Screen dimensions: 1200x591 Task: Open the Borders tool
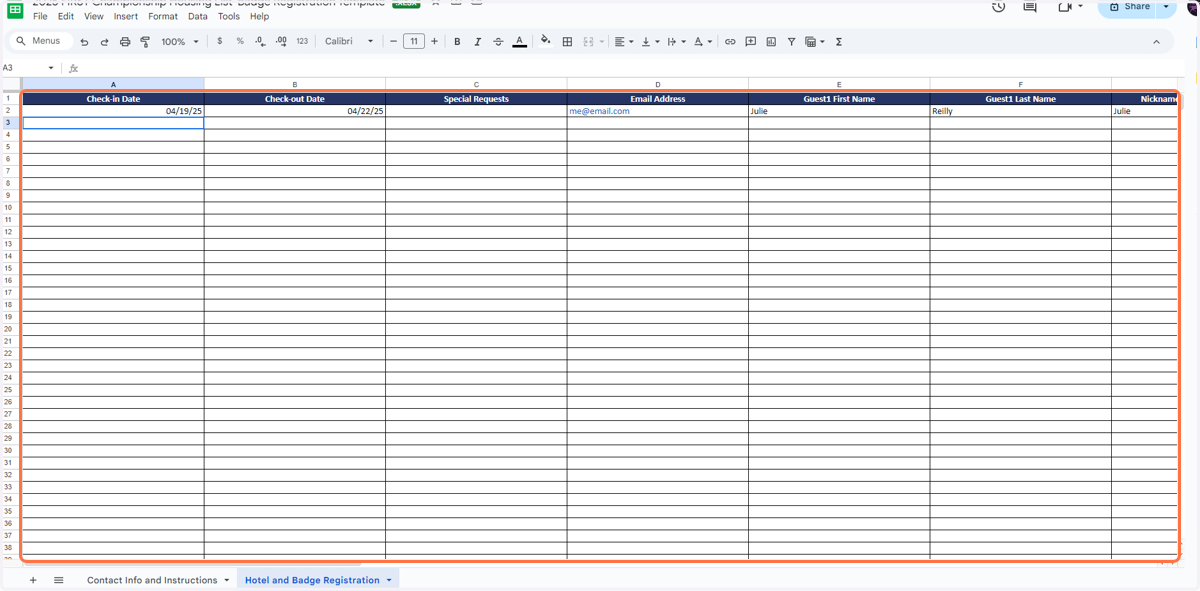(x=567, y=41)
